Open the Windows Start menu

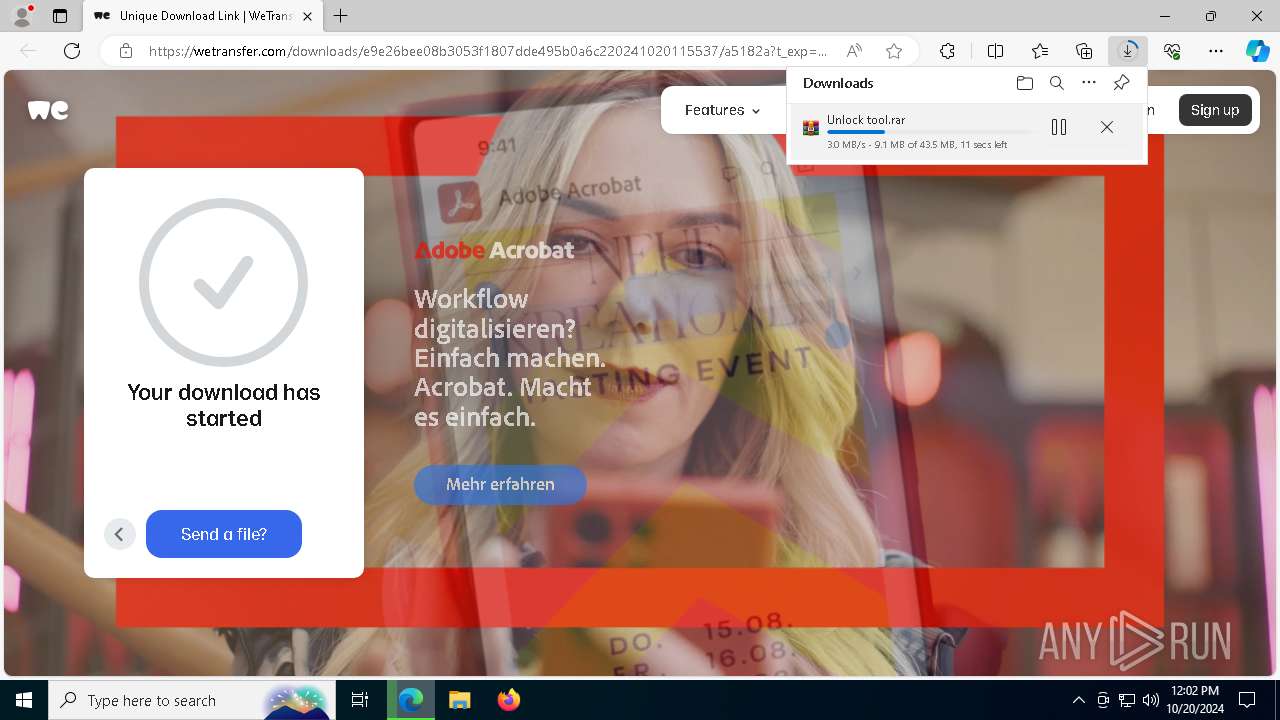pyautogui.click(x=24, y=700)
